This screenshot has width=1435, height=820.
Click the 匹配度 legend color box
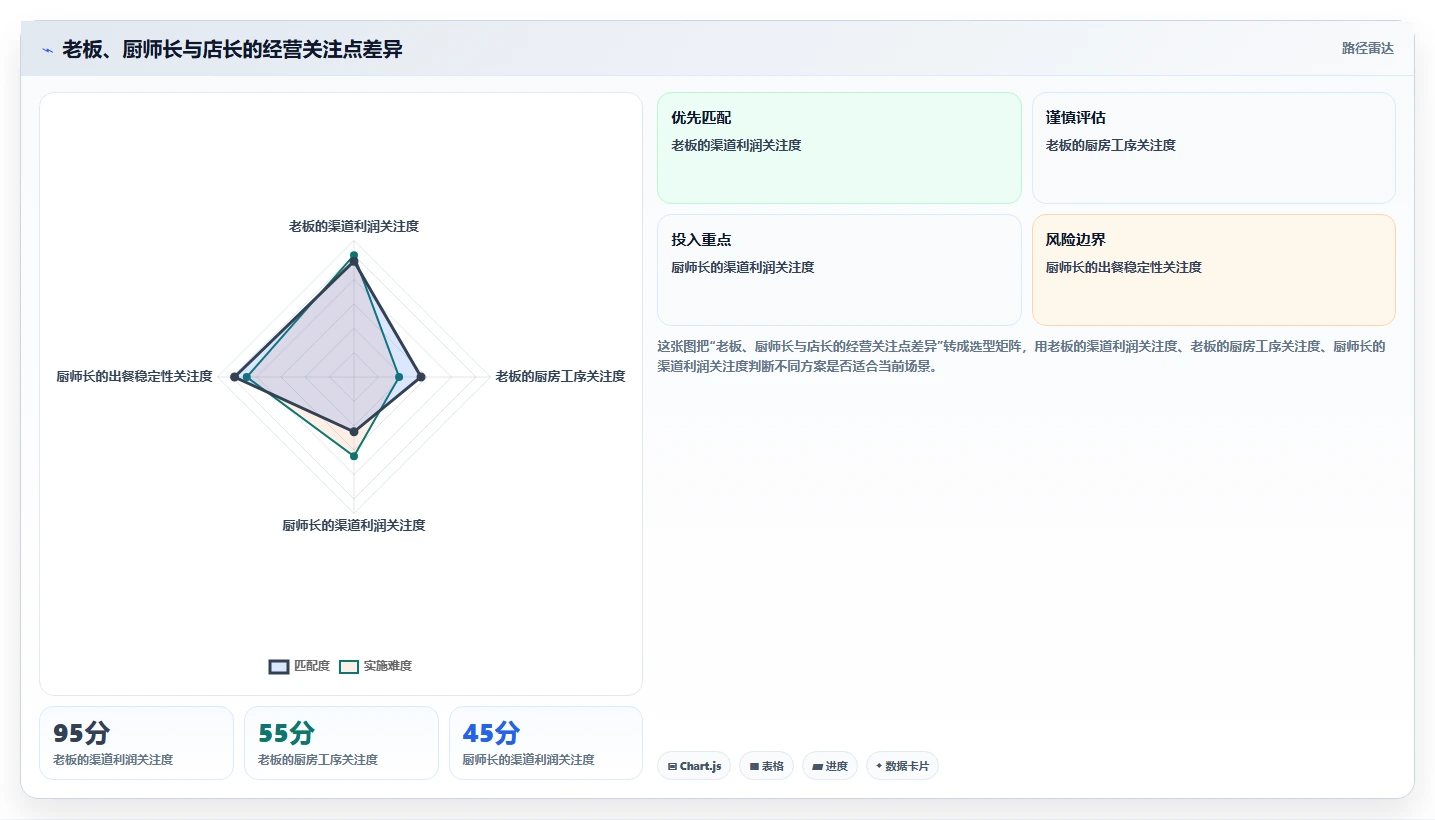(x=279, y=666)
